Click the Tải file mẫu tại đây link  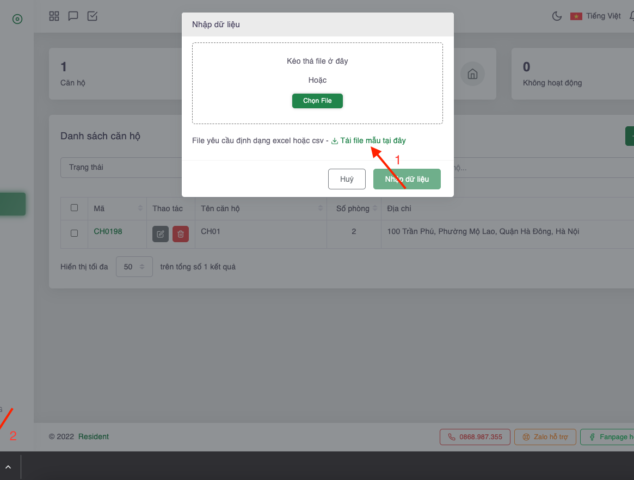click(x=372, y=141)
